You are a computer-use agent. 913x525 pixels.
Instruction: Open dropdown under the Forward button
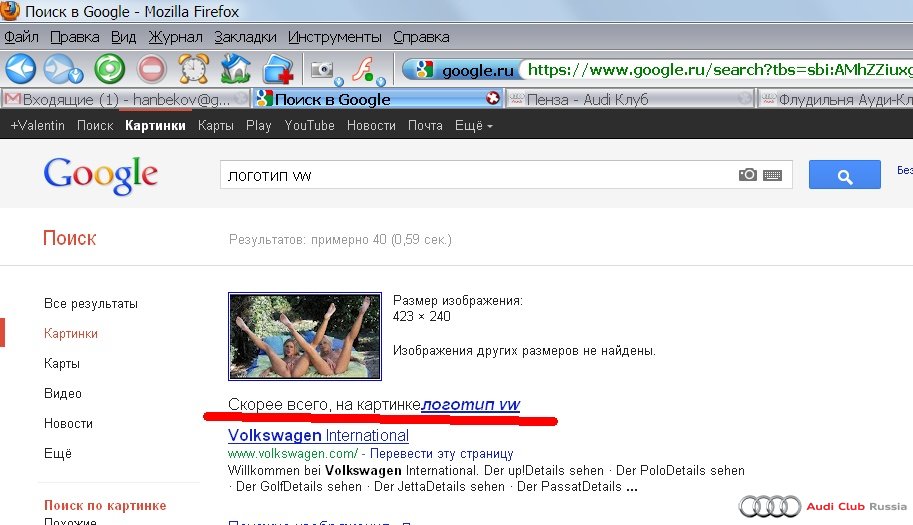point(76,76)
